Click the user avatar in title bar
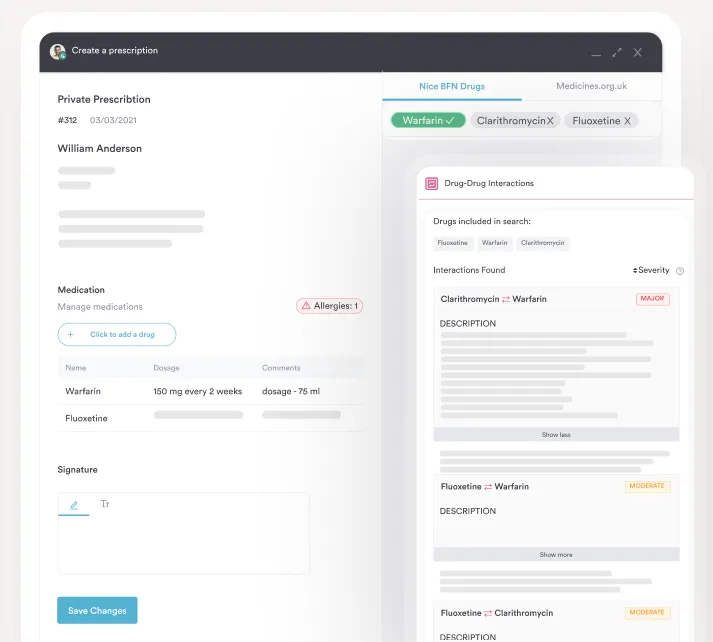The image size is (713, 642). pos(58,52)
